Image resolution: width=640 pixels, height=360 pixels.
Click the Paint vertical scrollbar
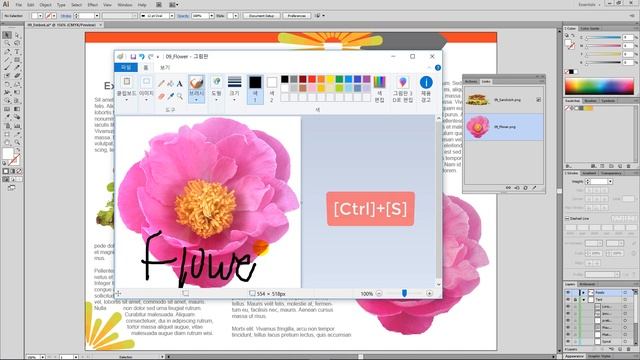[439, 200]
